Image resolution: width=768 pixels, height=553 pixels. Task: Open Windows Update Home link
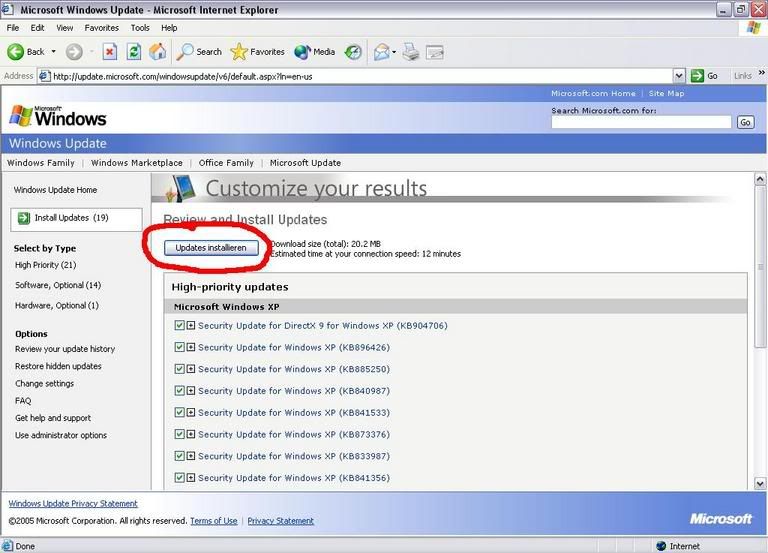[55, 190]
